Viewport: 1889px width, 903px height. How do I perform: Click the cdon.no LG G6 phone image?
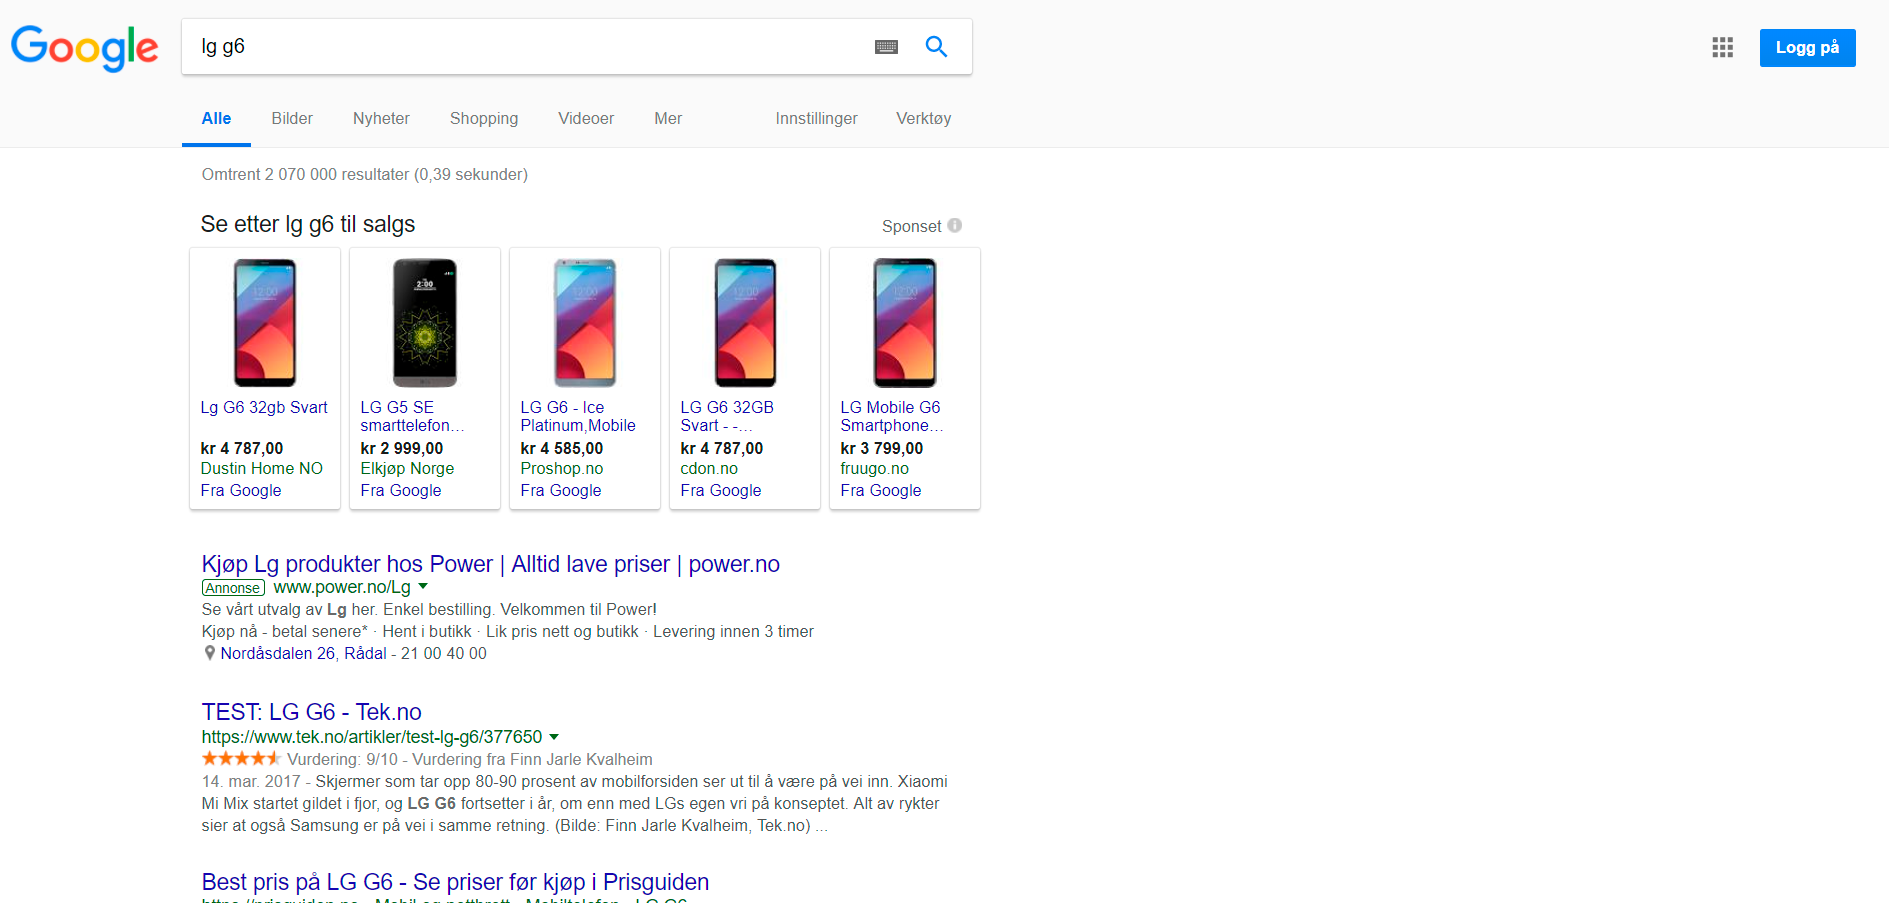coord(745,323)
